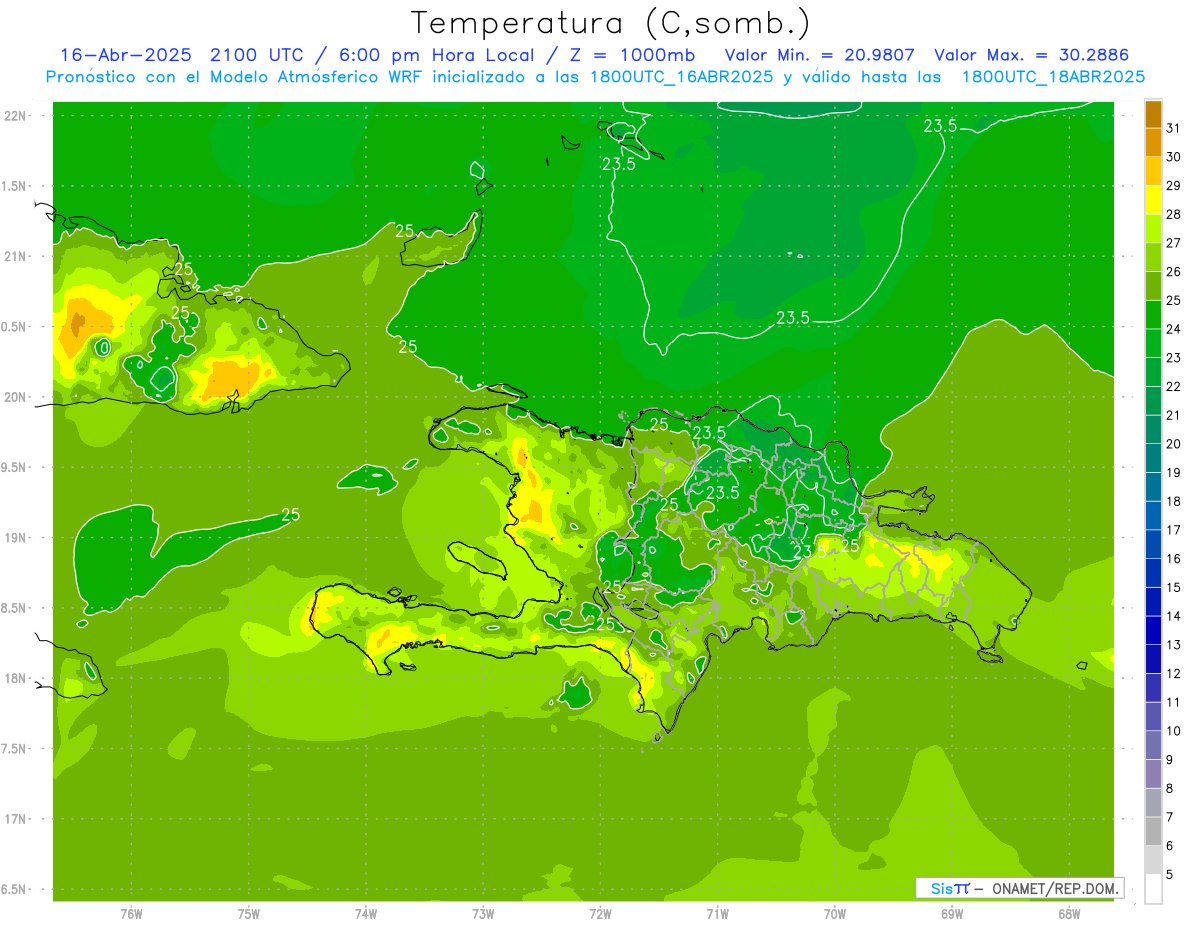Screen dimensions: 1200x927
Task: Click "Valor Max. = 30.2886" readout
Action: pyautogui.click(x=1032, y=55)
